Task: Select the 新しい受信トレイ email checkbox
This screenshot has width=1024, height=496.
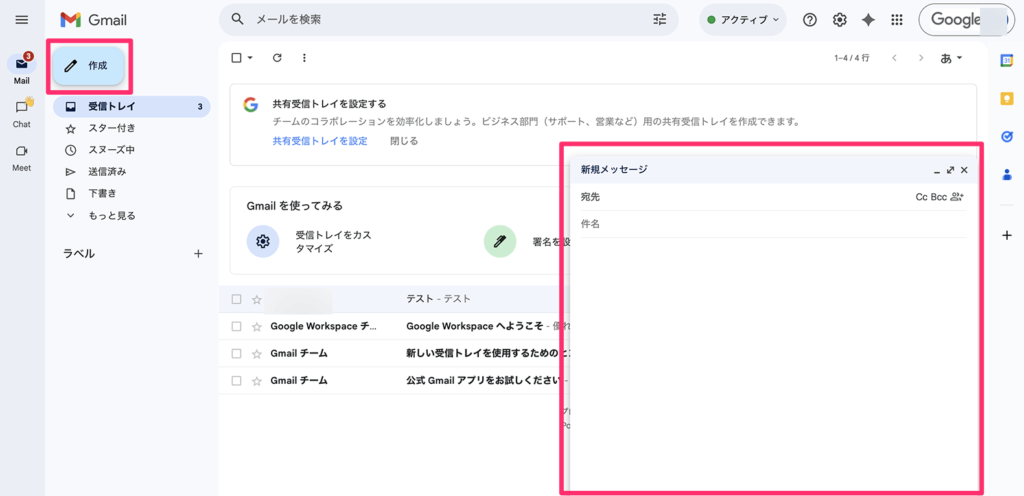Action: click(x=236, y=354)
